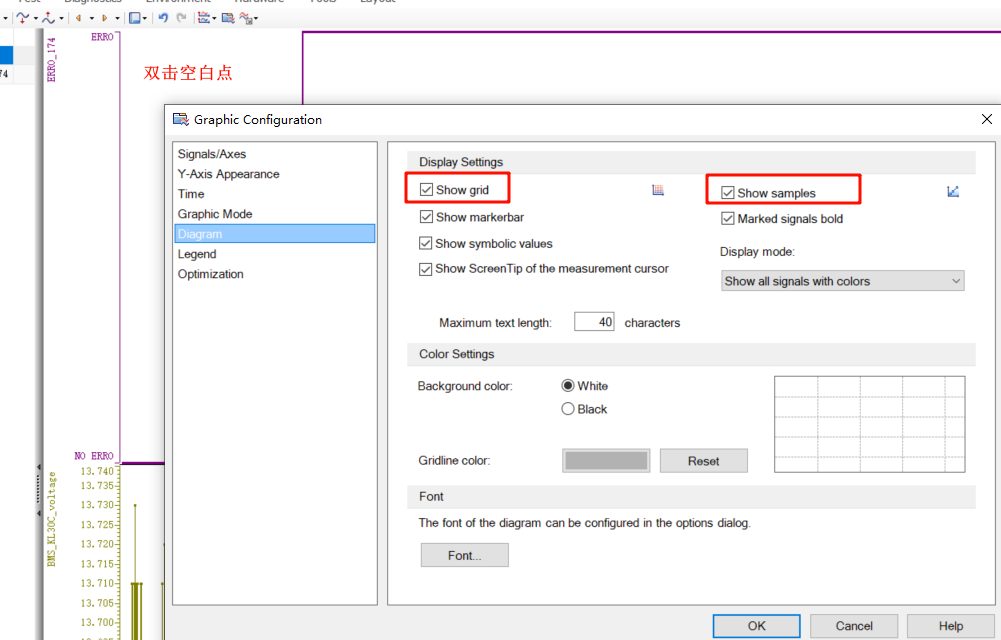Open dropdown arrow beside left arrow icon

point(92,18)
